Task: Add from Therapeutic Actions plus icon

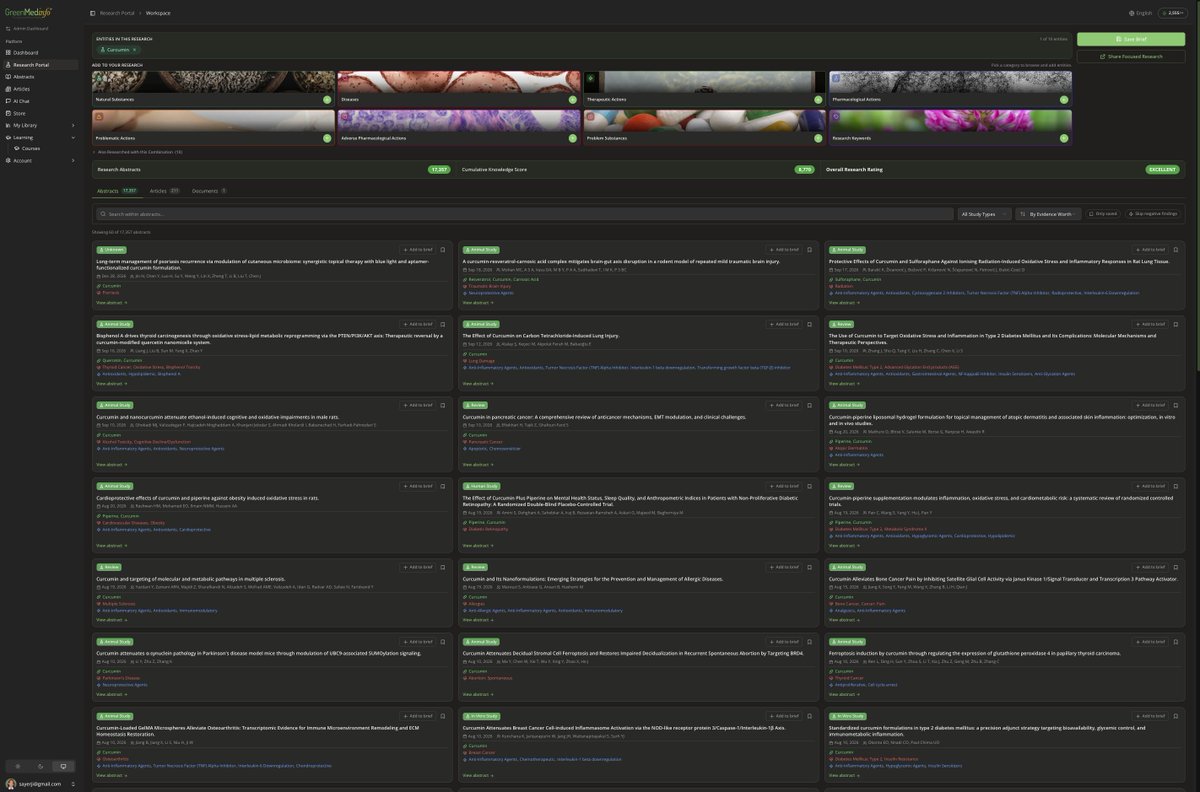Action: [818, 100]
